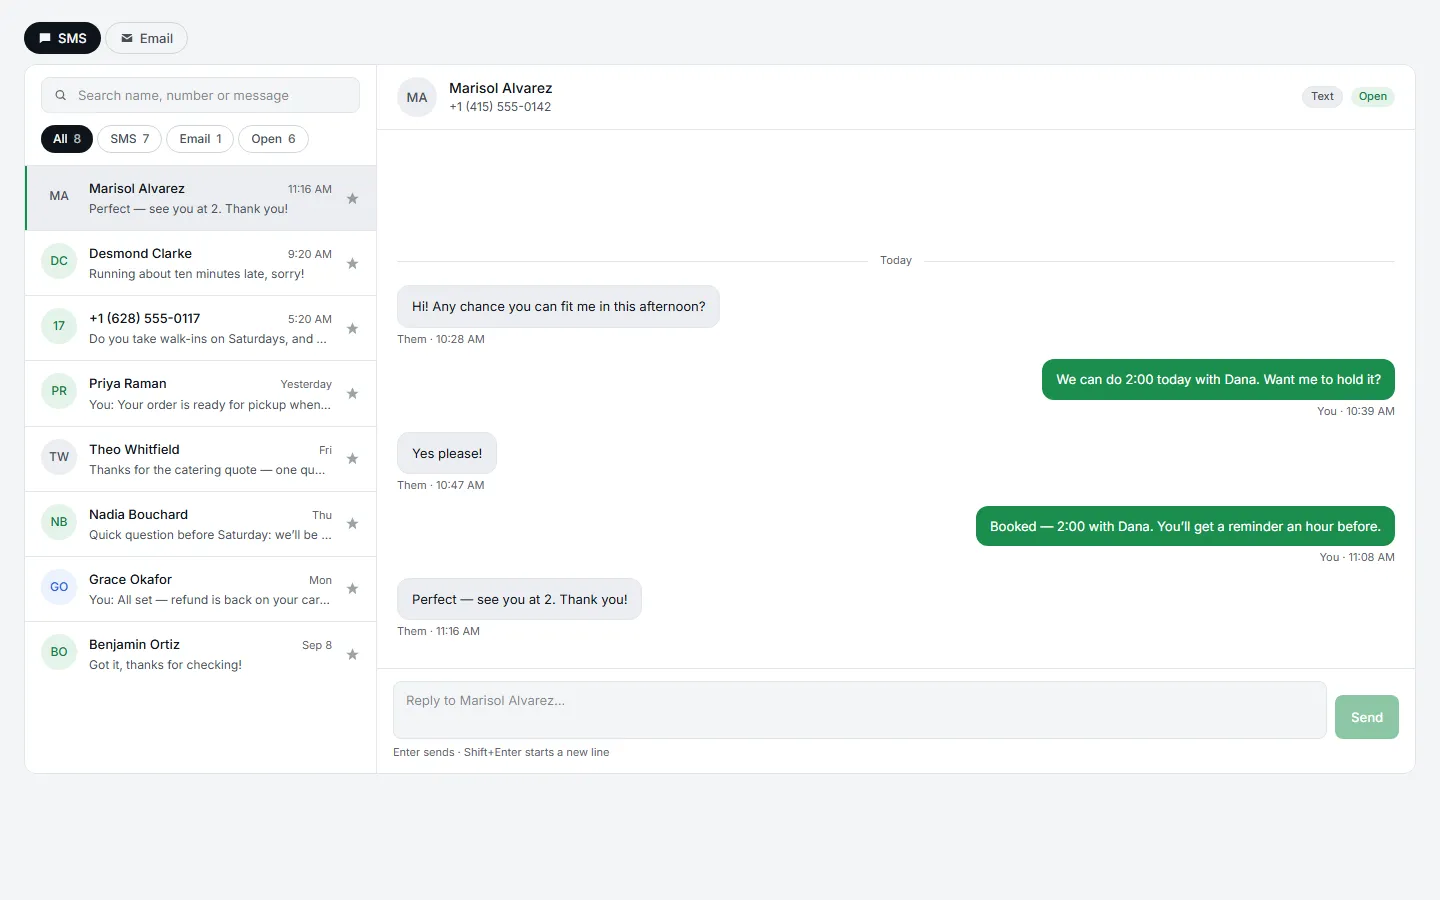
Task: Filter list by Email 1
Action: [x=200, y=139]
